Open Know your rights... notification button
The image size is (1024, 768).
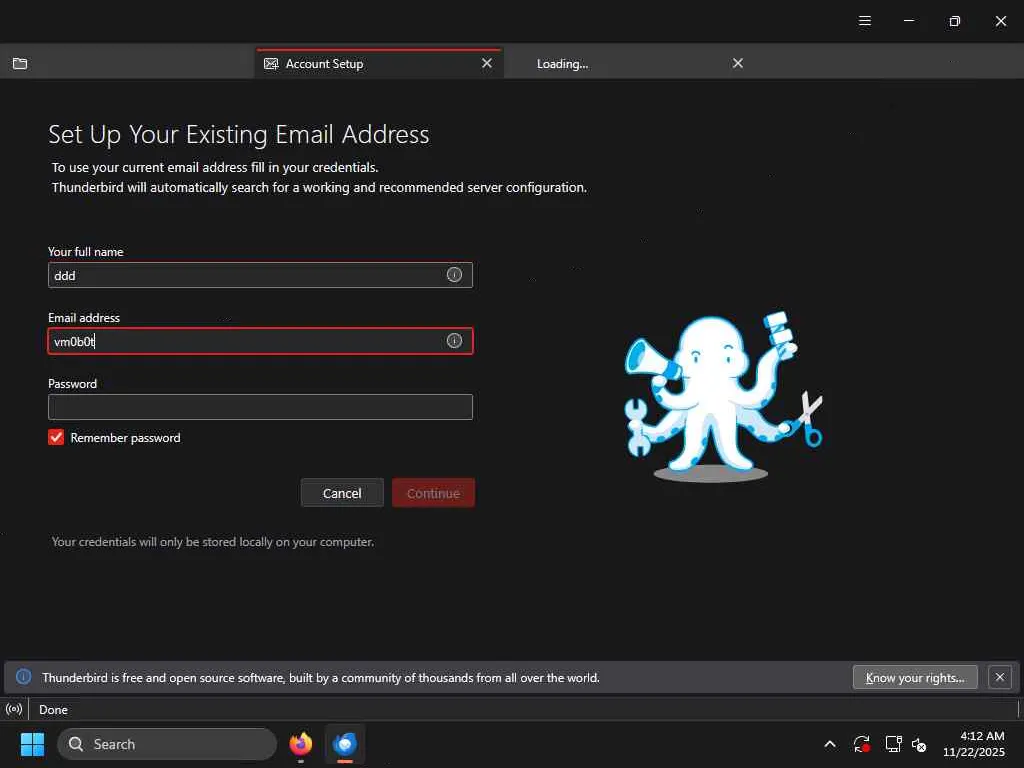point(915,678)
